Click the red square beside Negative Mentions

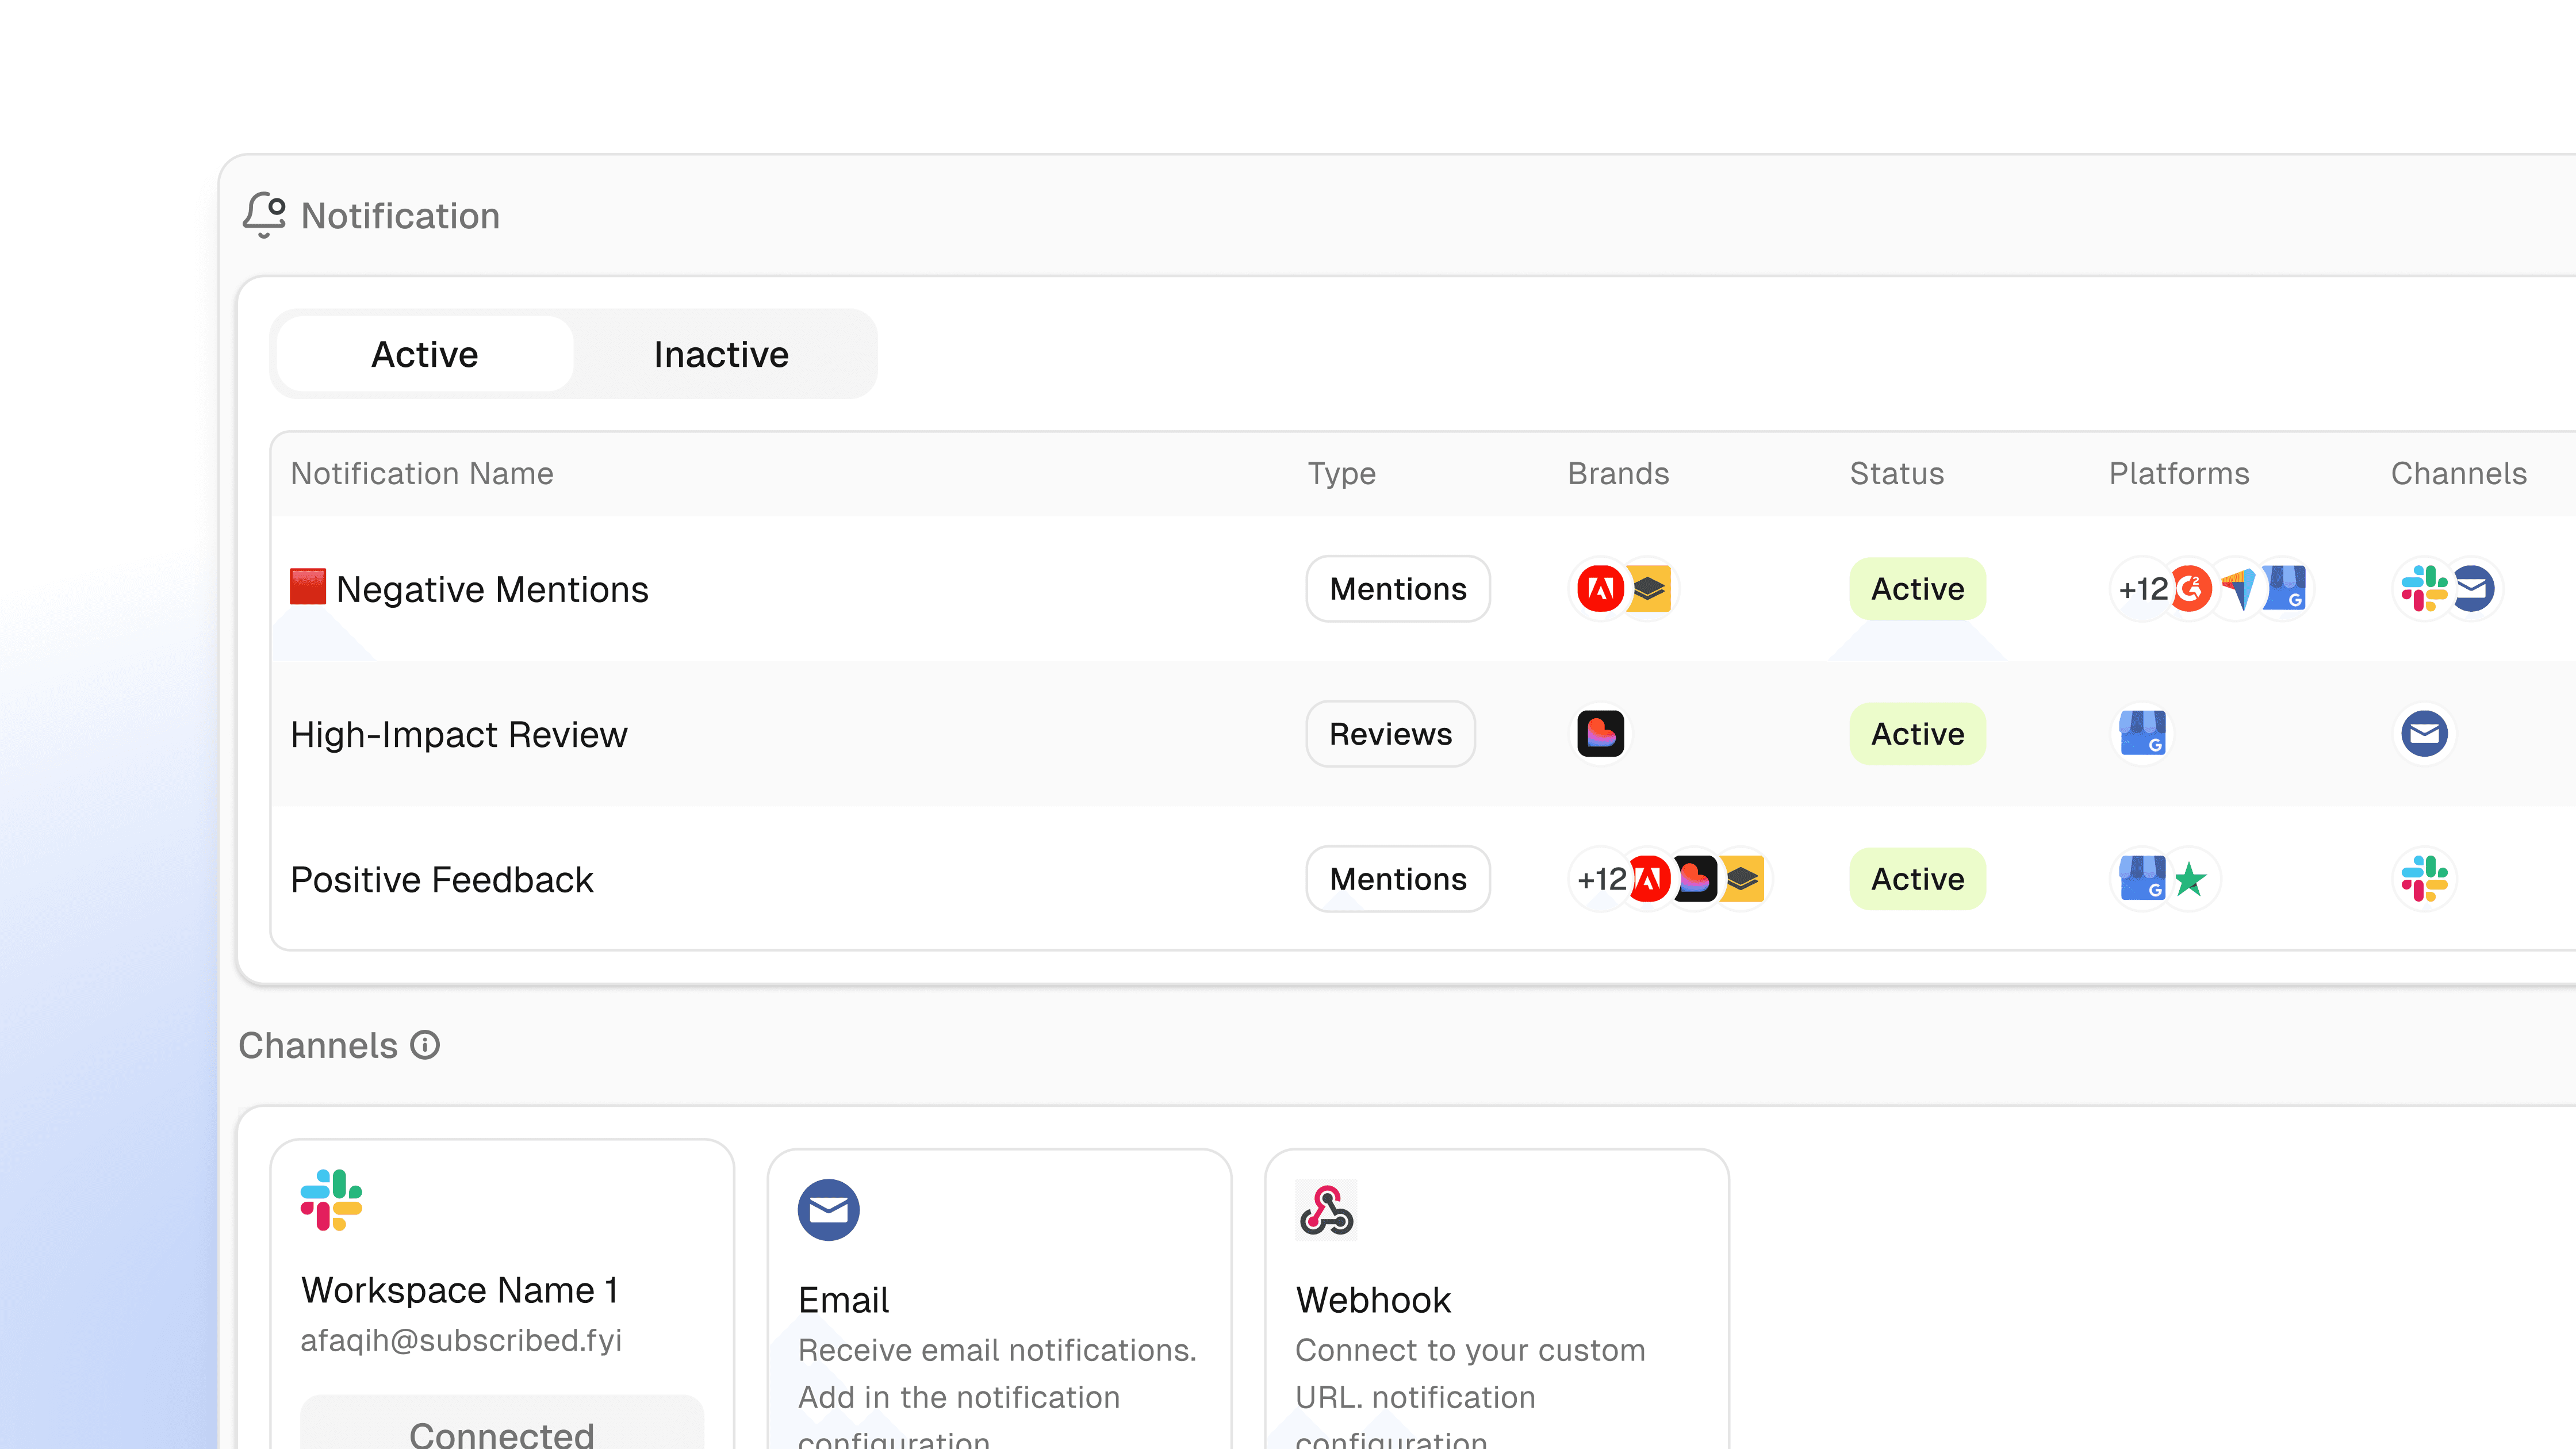[308, 587]
